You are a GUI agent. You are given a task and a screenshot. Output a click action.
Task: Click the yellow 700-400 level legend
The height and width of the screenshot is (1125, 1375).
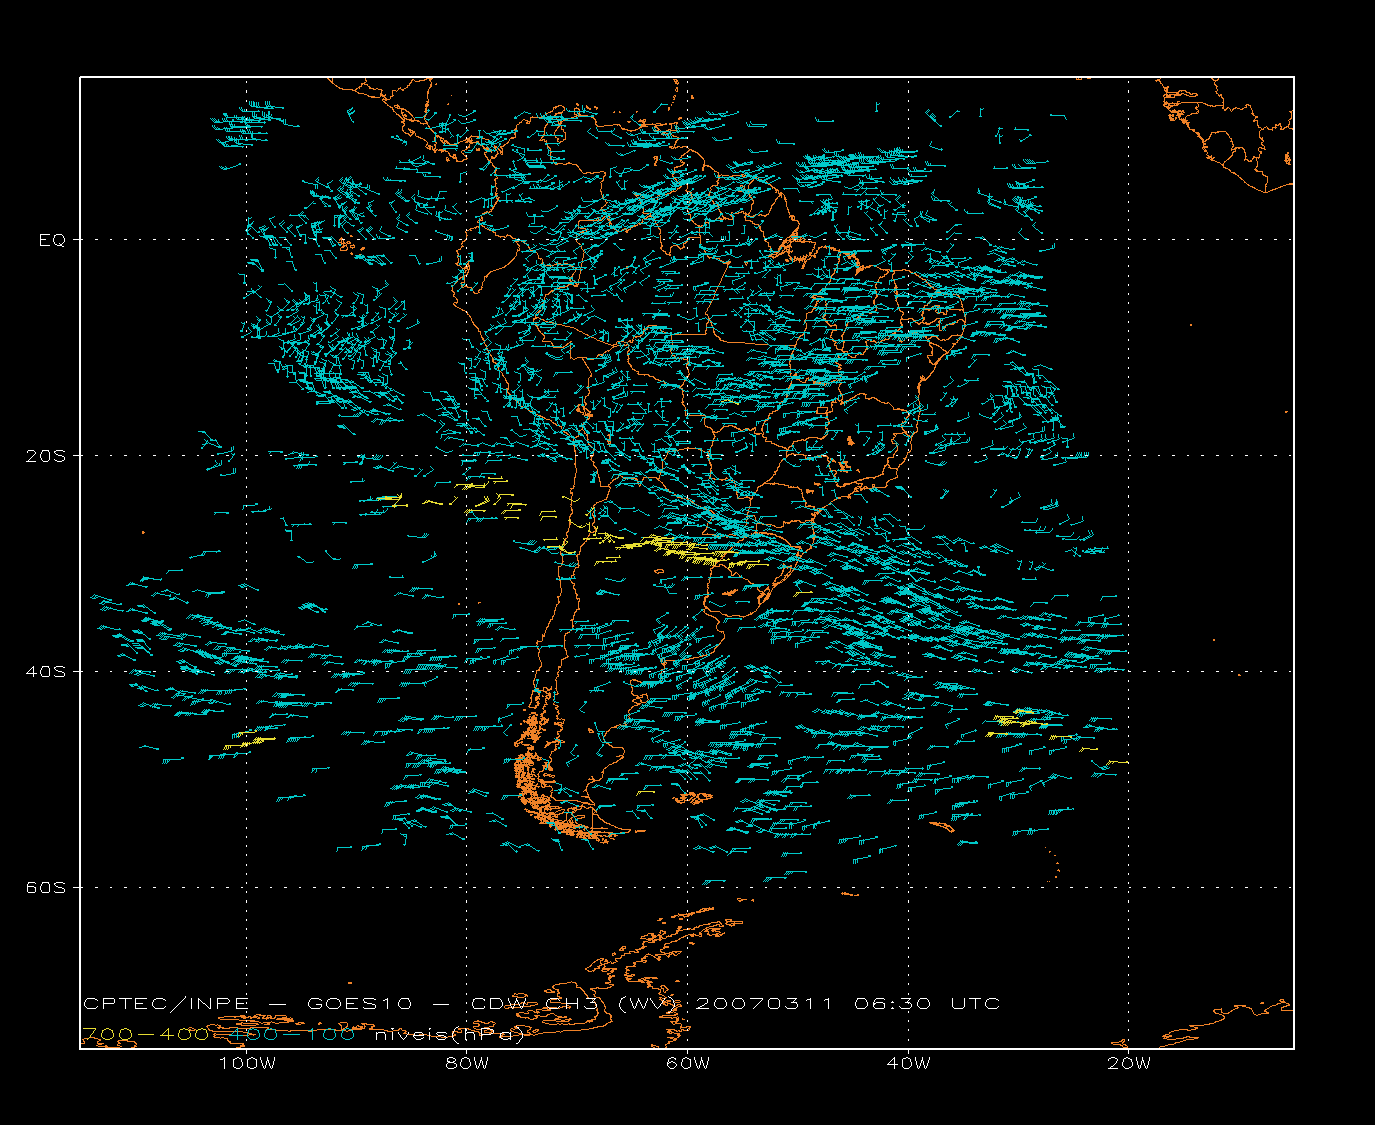[145, 1034]
